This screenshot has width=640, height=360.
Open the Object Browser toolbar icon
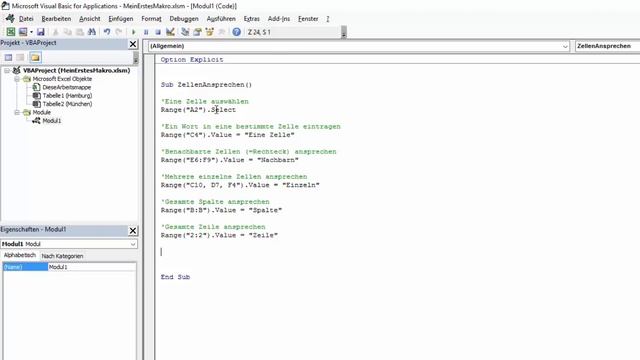point(210,32)
